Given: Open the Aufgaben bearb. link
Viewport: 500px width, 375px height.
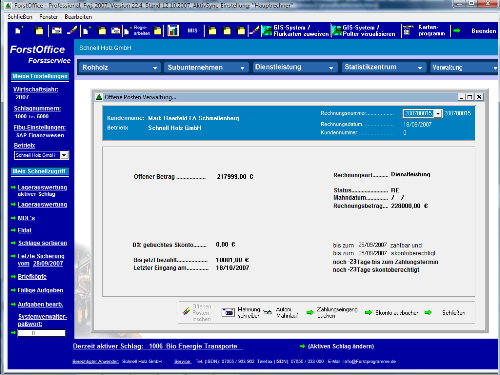Looking at the screenshot, I should (x=40, y=304).
